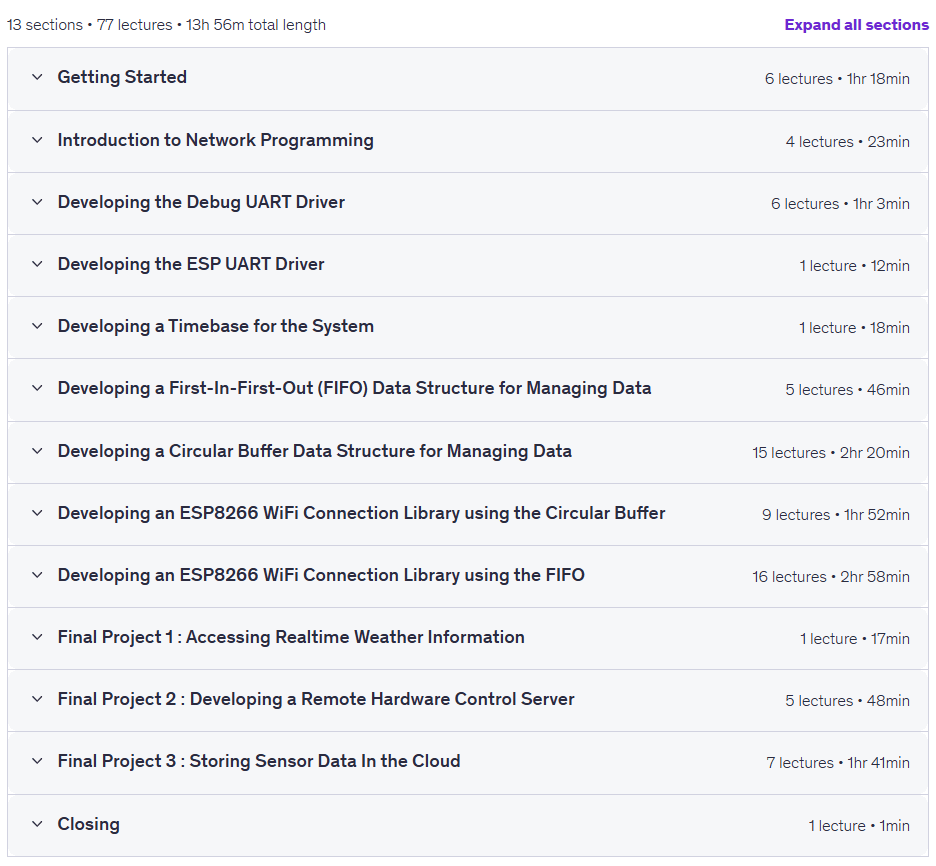This screenshot has width=936, height=866.
Task: Click the Expand all sections link
Action: pyautogui.click(x=856, y=25)
